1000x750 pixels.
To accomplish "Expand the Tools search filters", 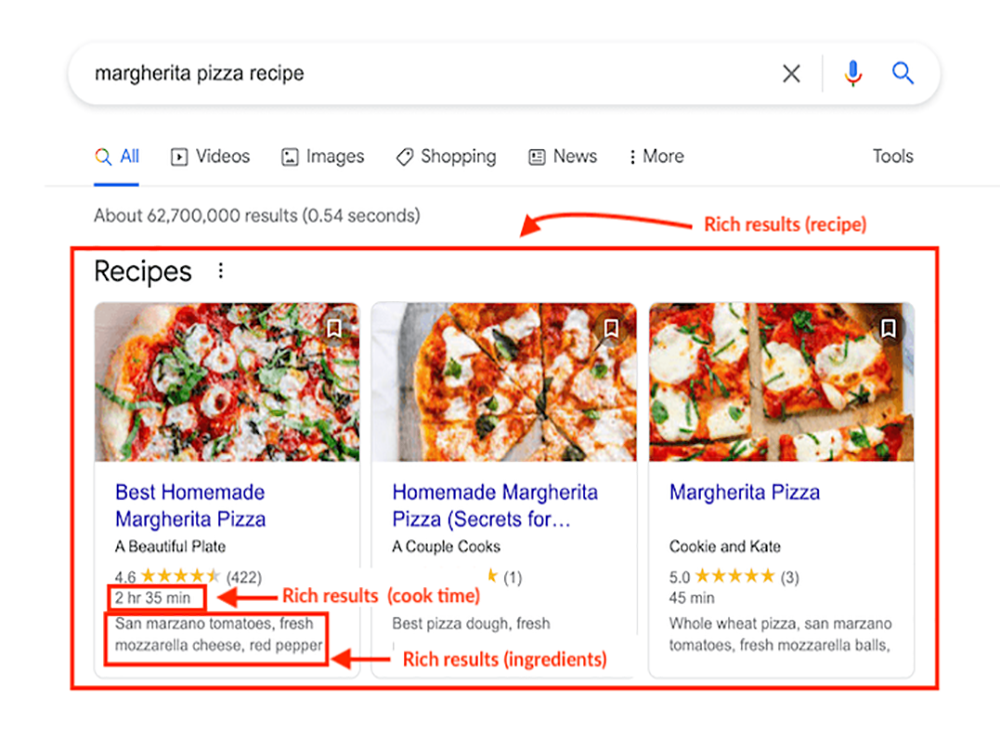I will (x=891, y=156).
